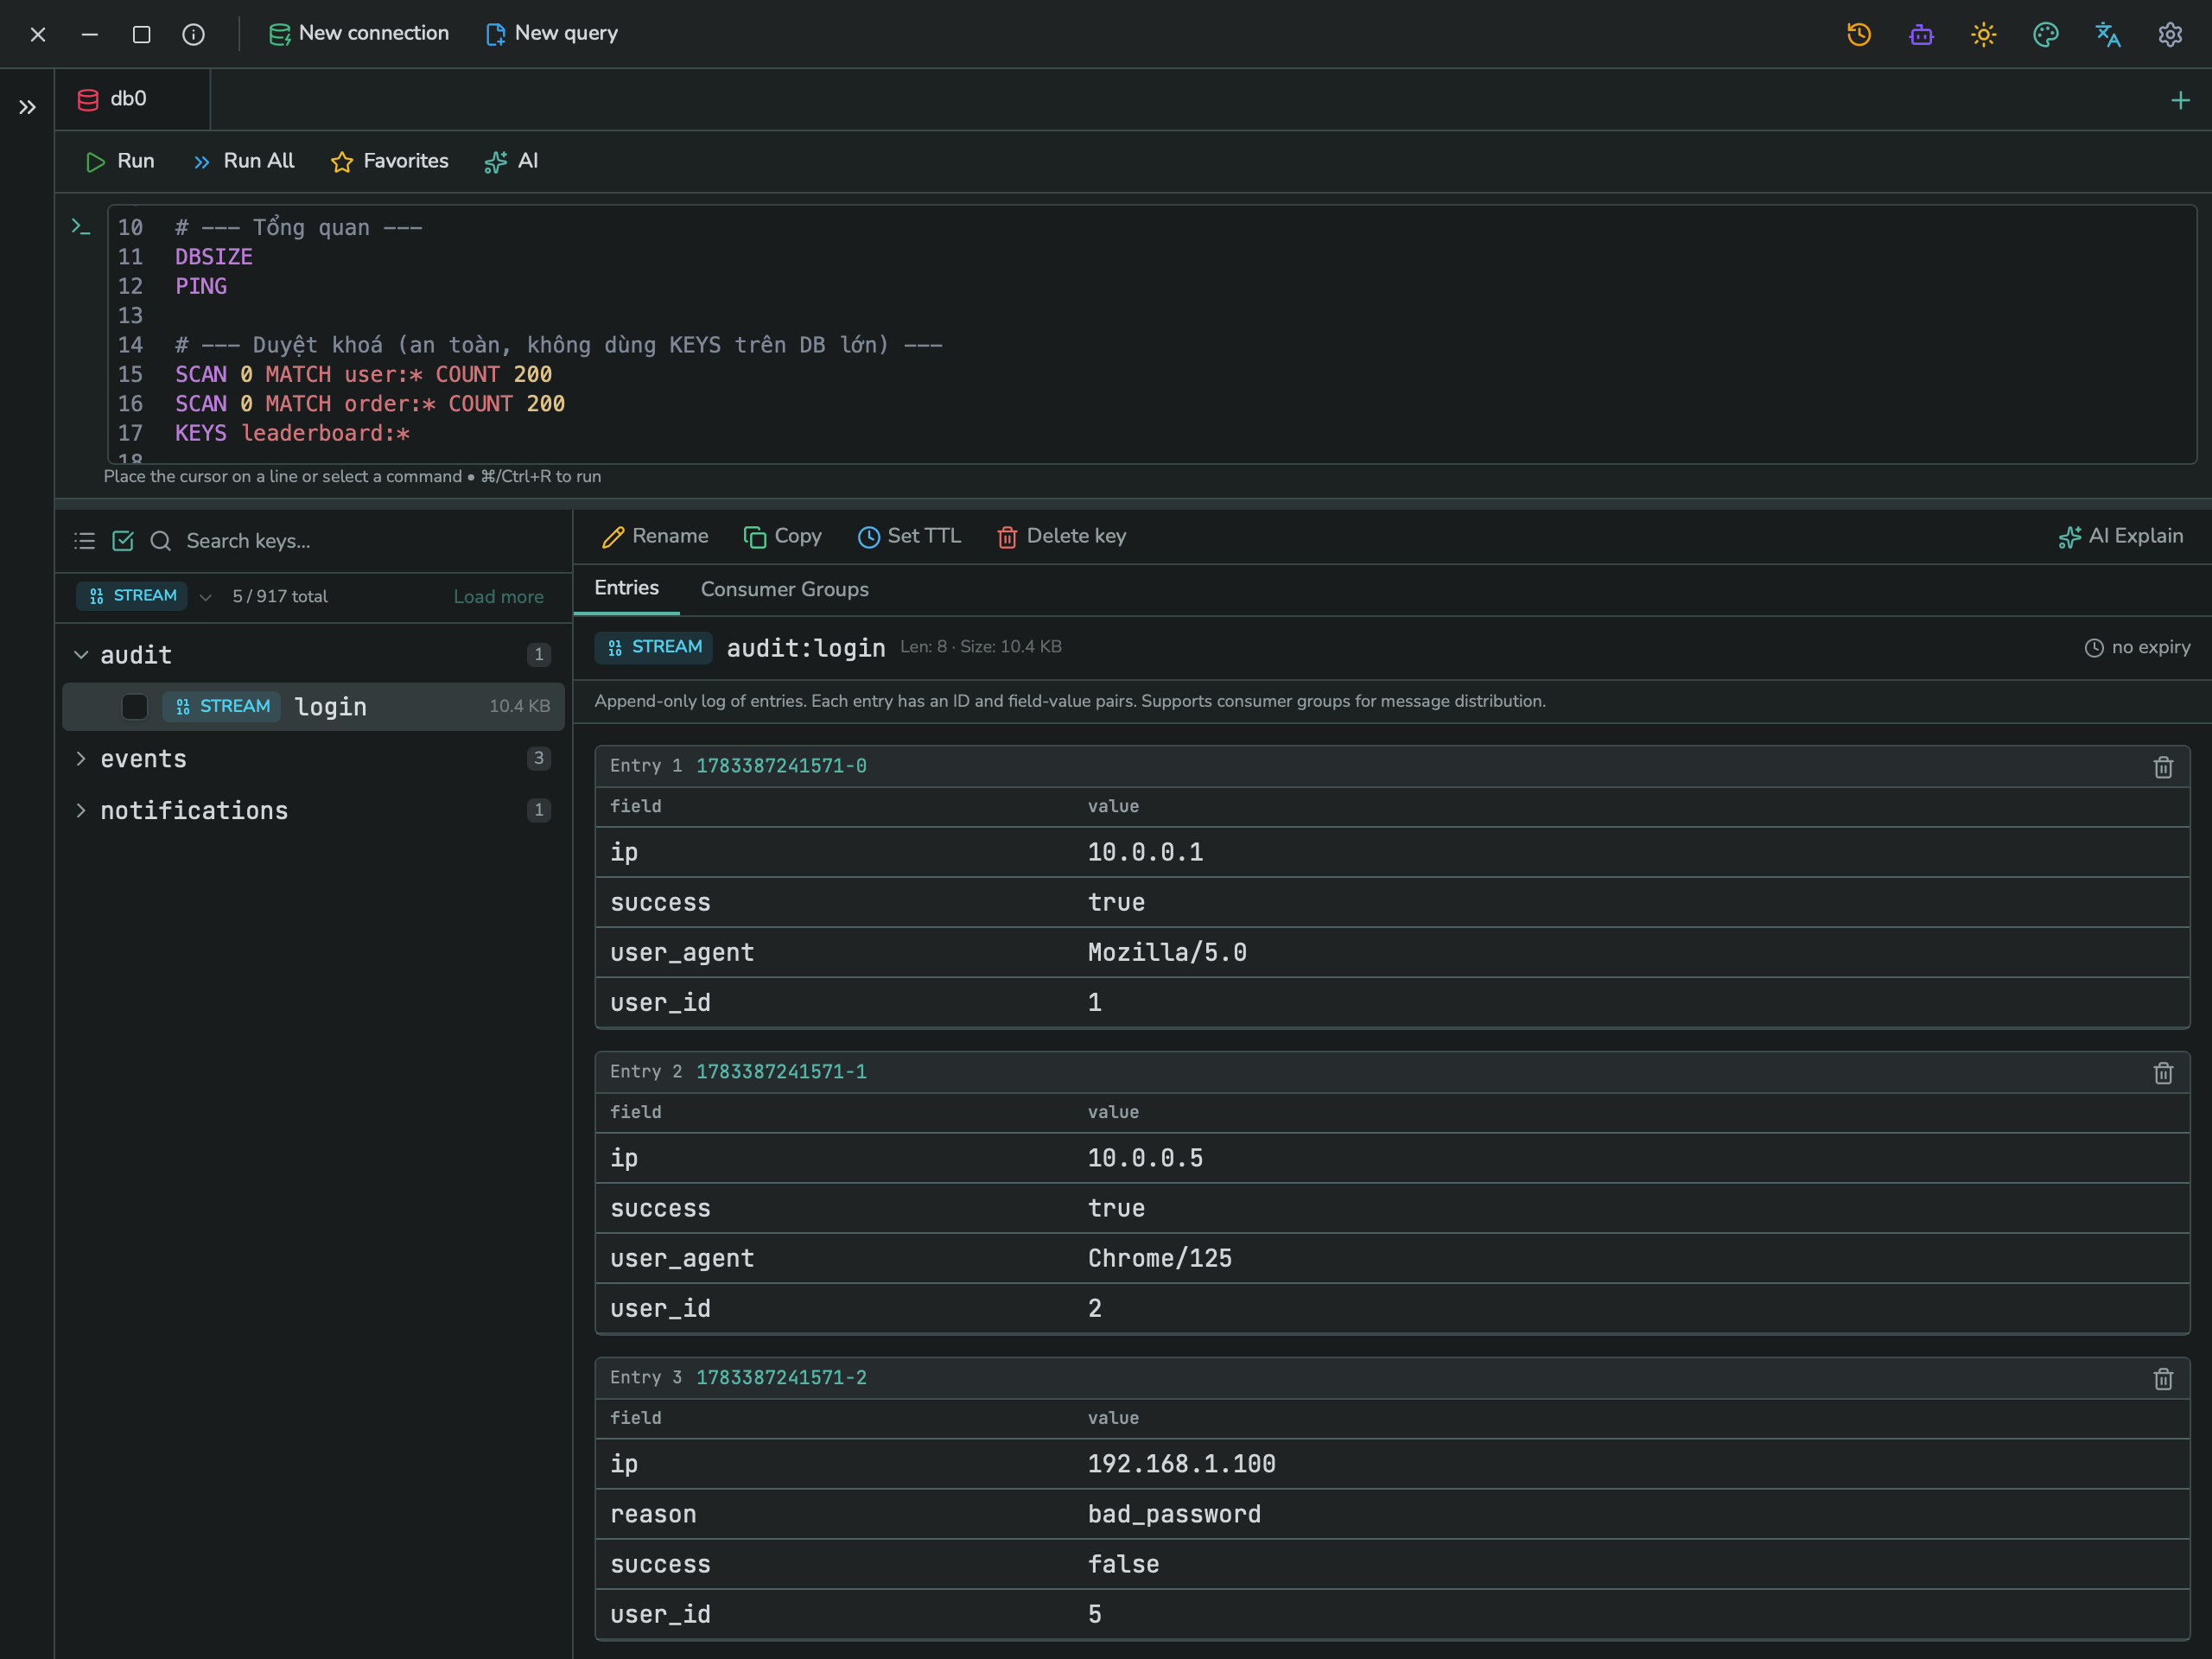The height and width of the screenshot is (1659, 2212).
Task: Expand the events folder
Action: (81, 759)
